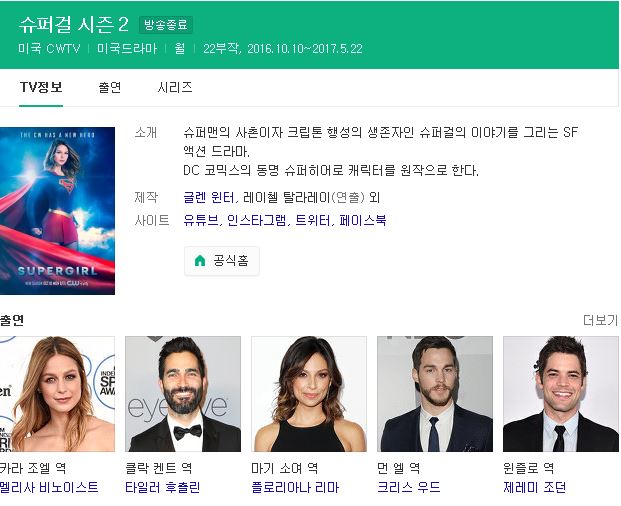Open the 글렌 윈터 producer link
This screenshot has height=506, width=621.
[209, 197]
